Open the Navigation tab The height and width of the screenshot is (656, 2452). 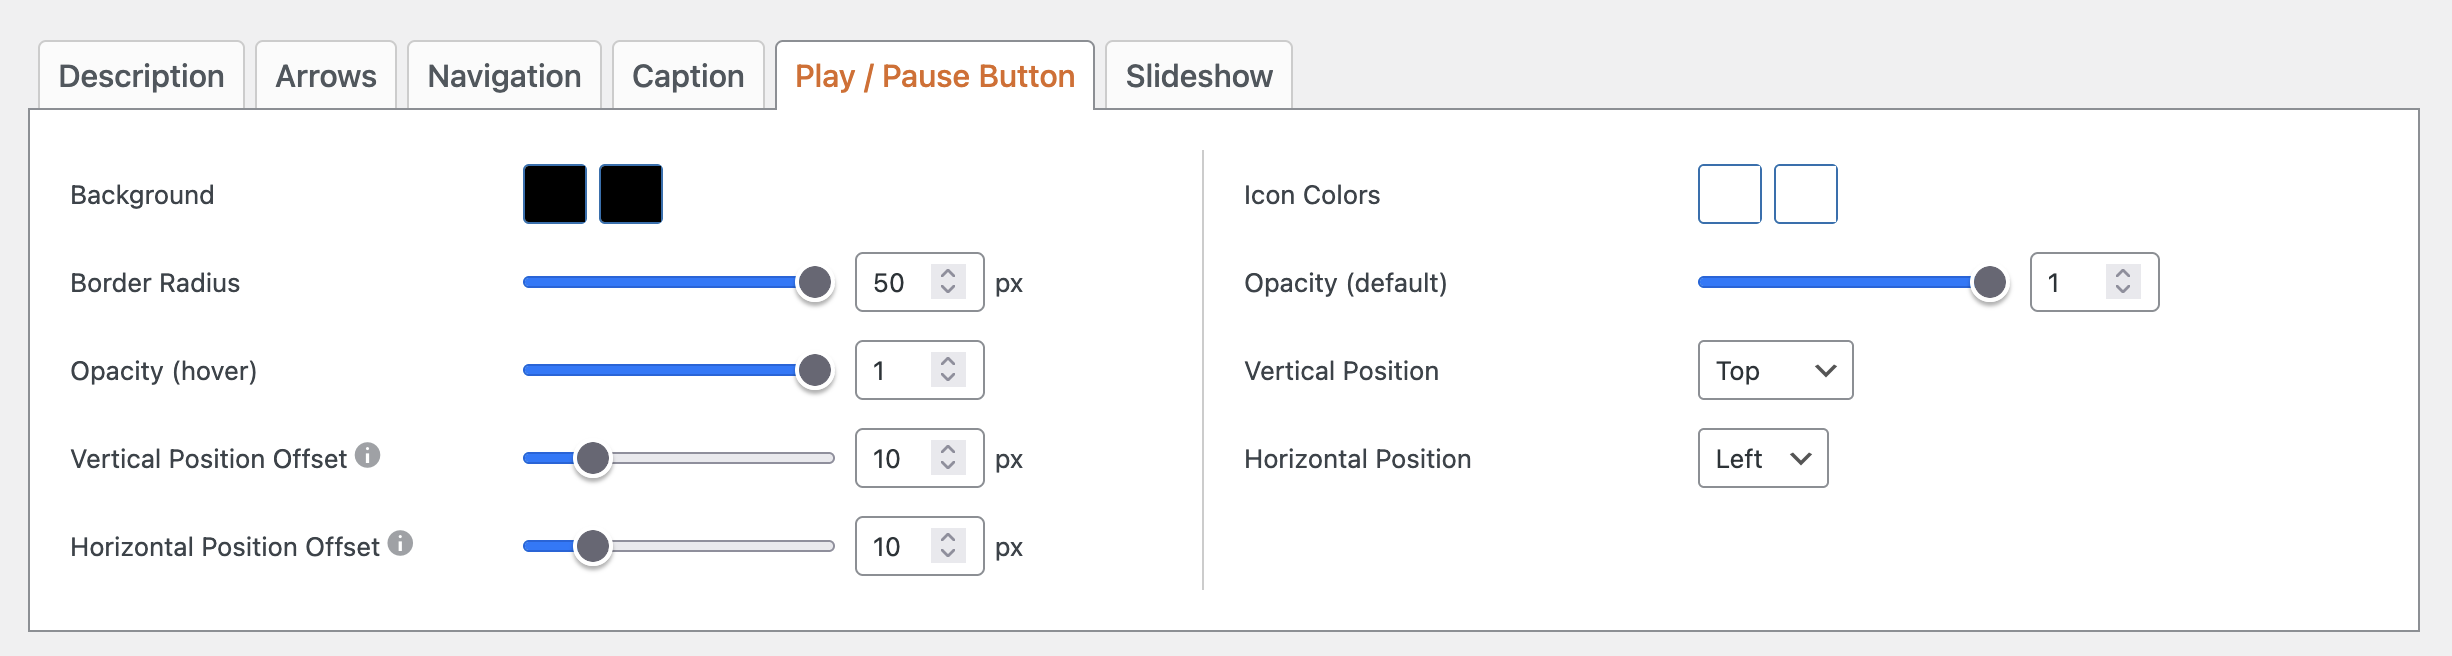click(x=504, y=76)
